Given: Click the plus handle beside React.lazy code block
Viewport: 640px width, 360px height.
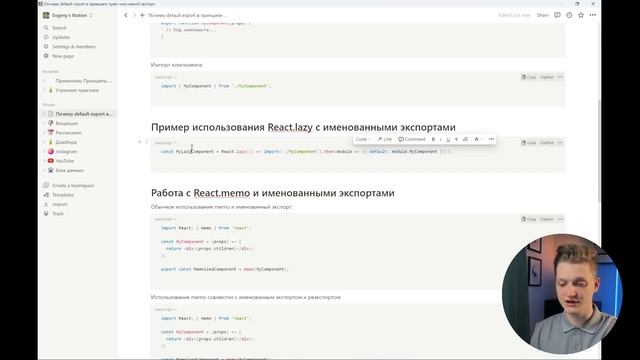Looking at the screenshot, I should coord(140,142).
